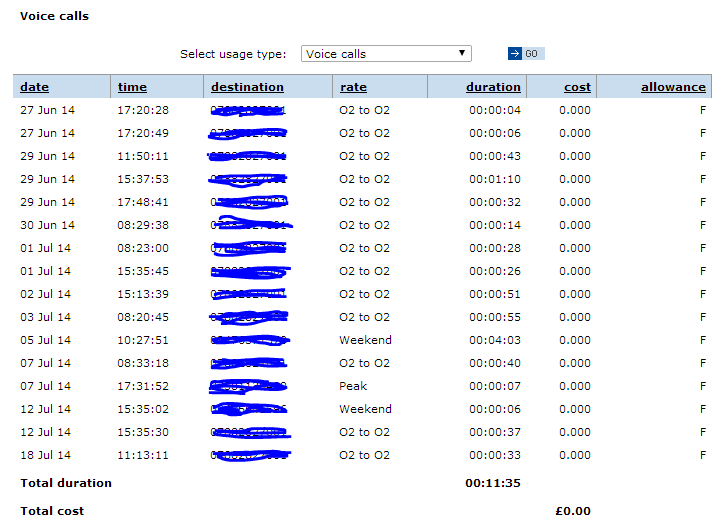
Task: Click the 00:01:10 duration entry
Action: point(495,179)
